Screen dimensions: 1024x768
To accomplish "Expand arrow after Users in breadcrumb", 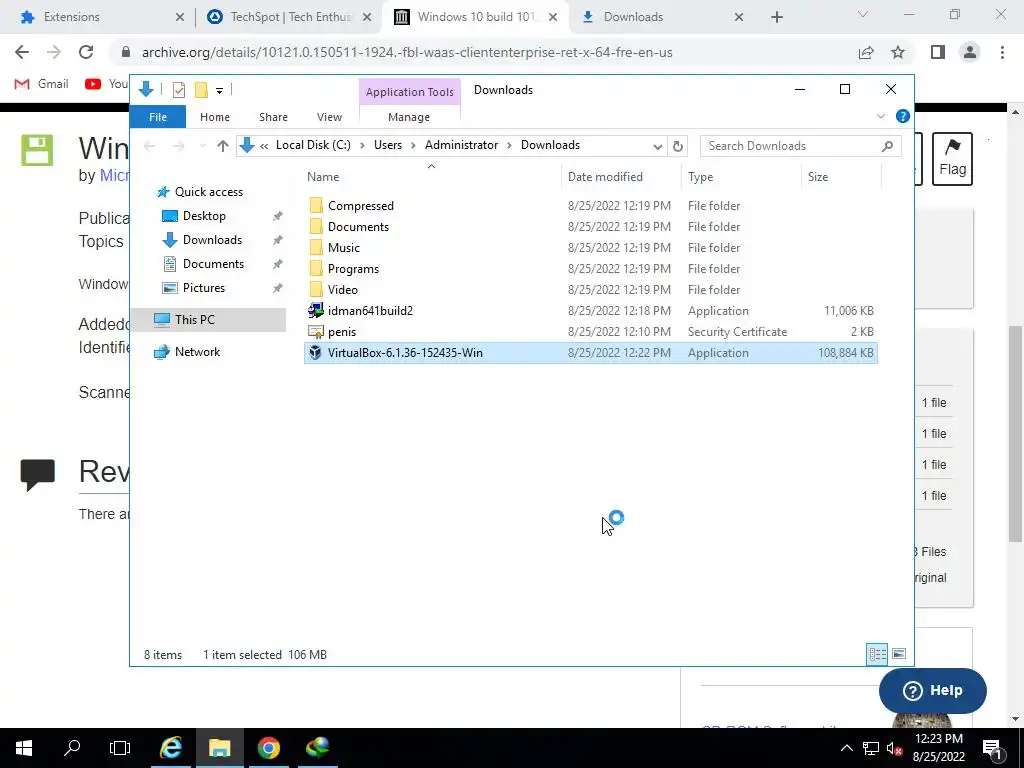I will coord(413,146).
